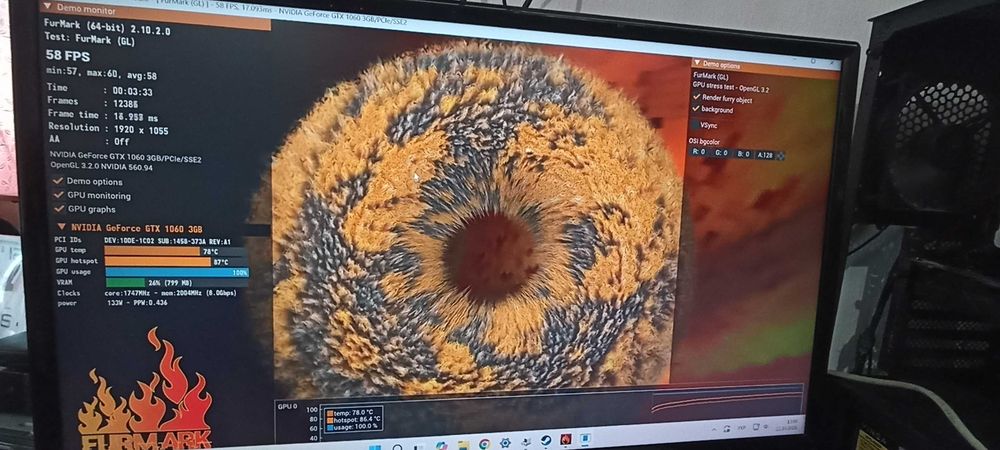The image size is (1000, 450).
Task: Uncheck the GPU monitoring checkbox
Action: tap(59, 196)
